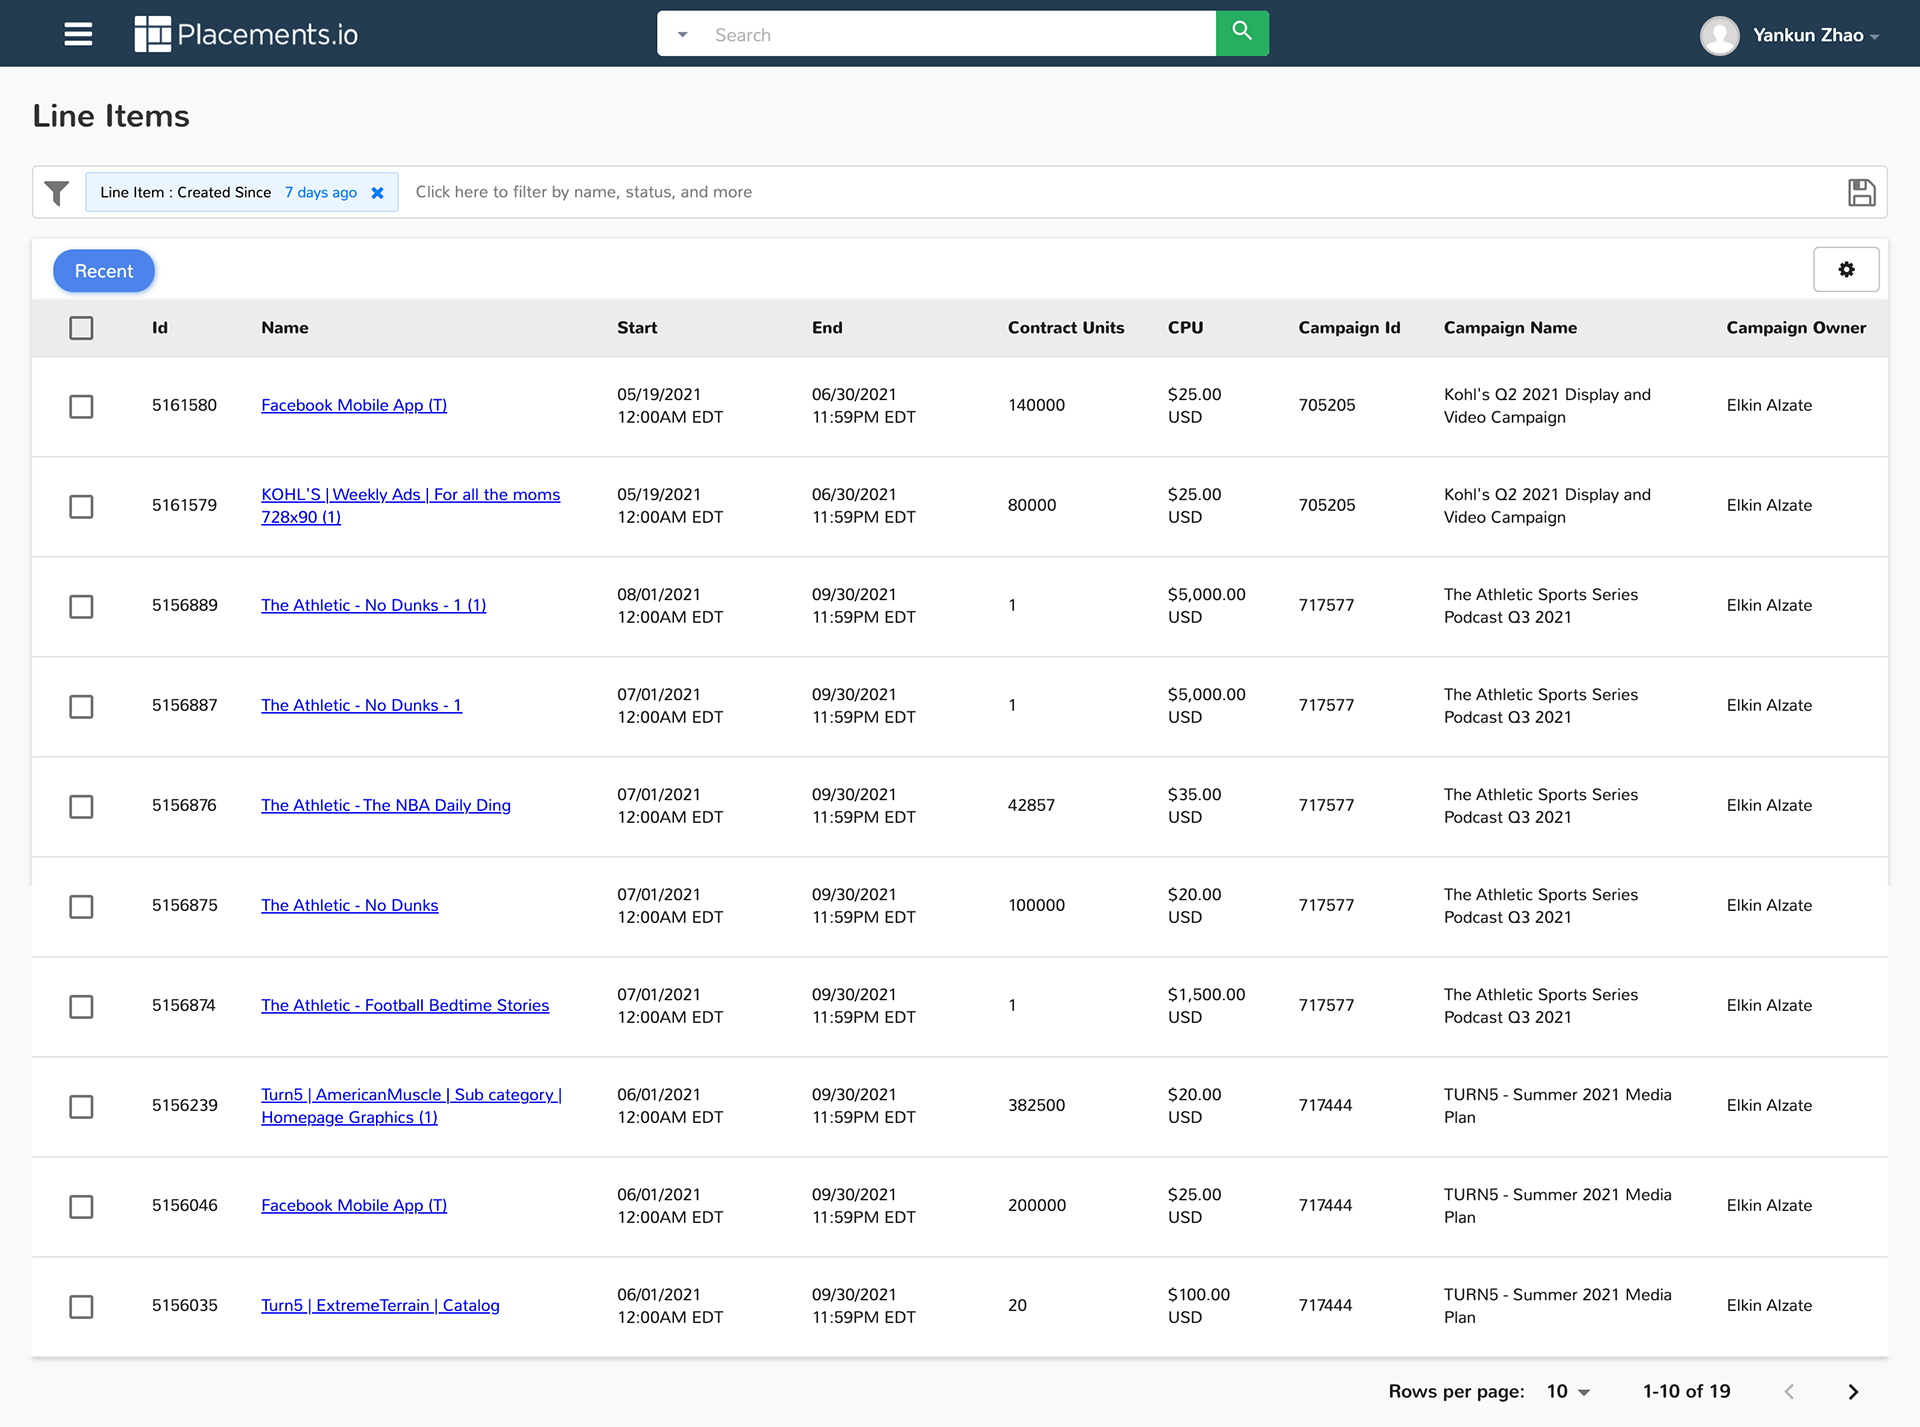Expand the search type dropdown arrow
1920x1427 pixels.
click(x=682, y=35)
